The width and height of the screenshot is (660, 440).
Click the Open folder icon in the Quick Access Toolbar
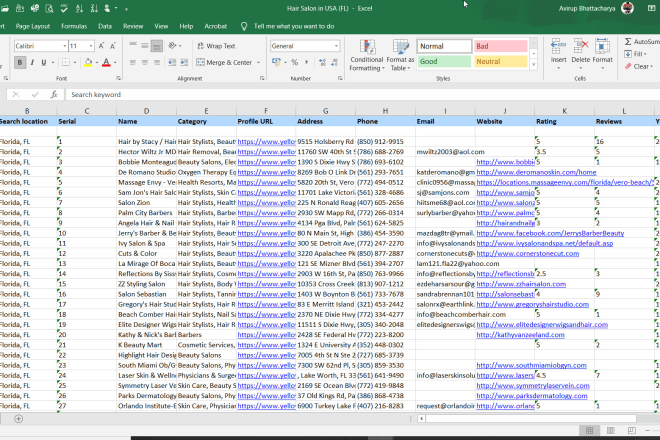pyautogui.click(x=4, y=8)
